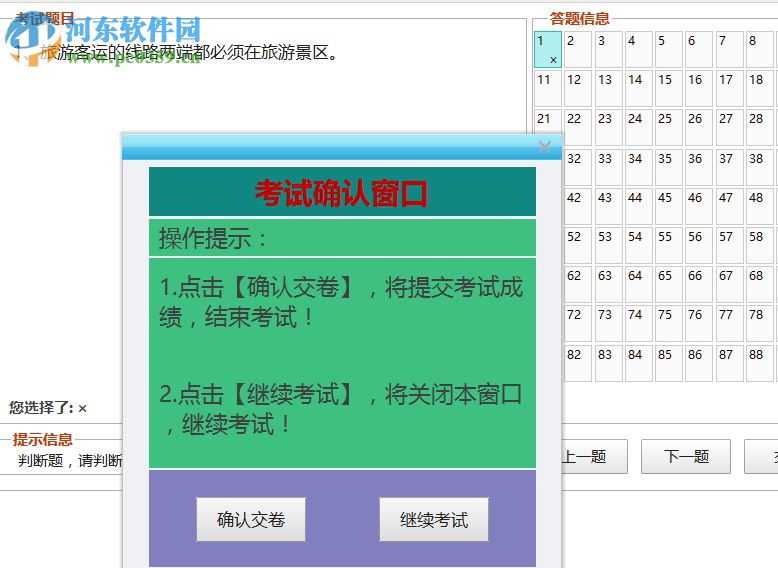Open question 7 from answer grid
The image size is (778, 568).
point(729,50)
